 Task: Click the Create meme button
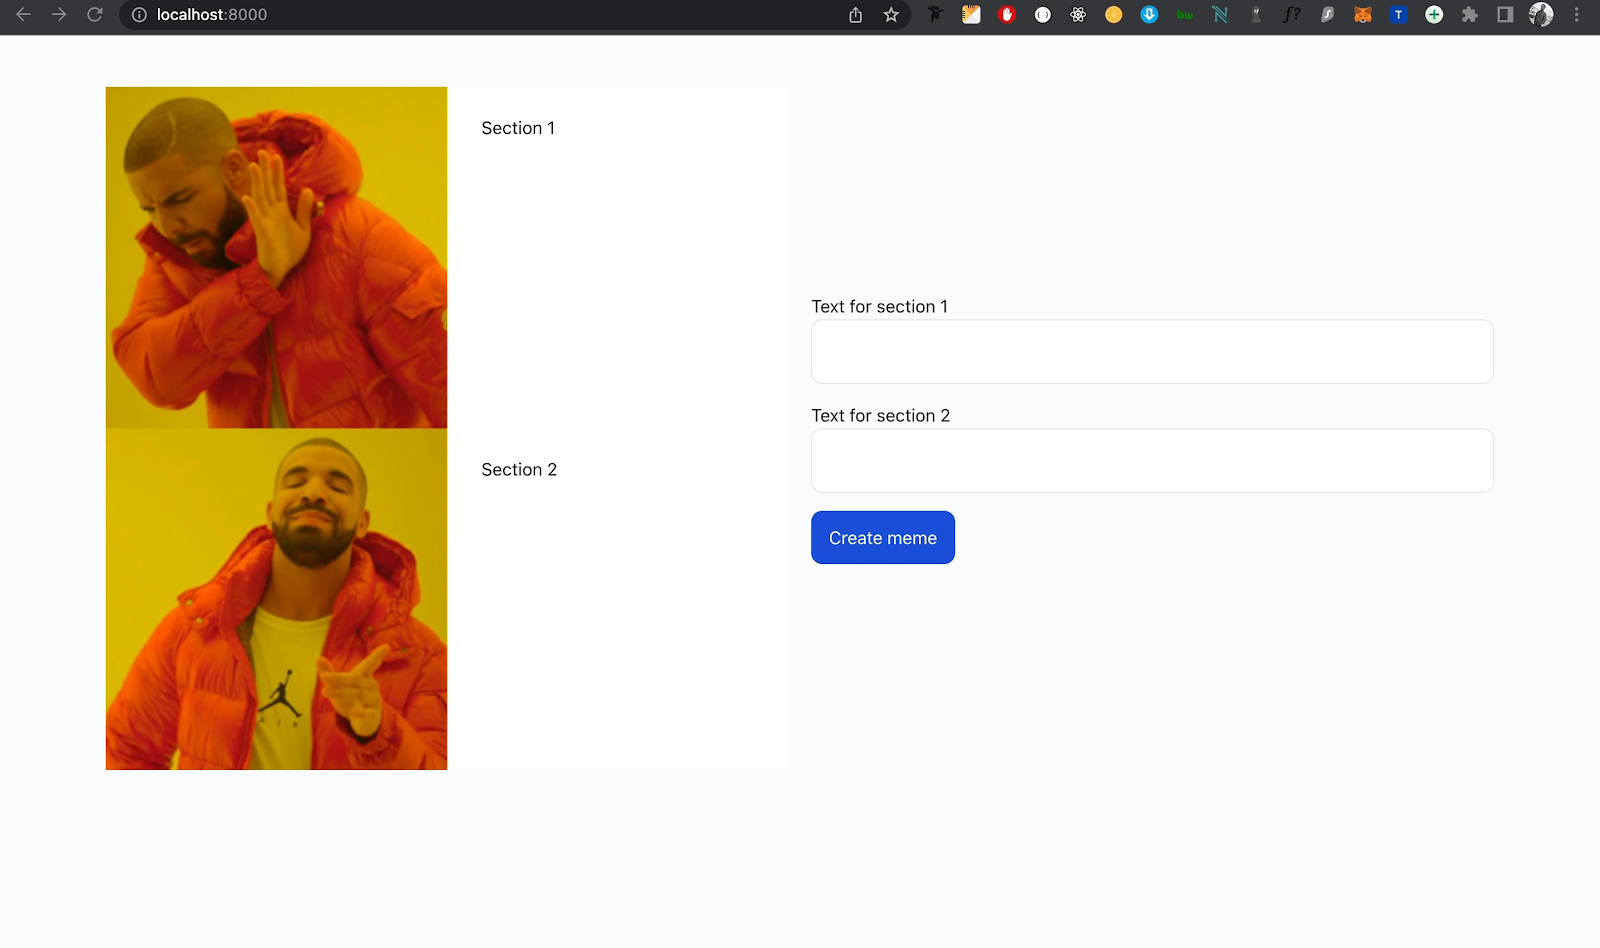tap(883, 537)
